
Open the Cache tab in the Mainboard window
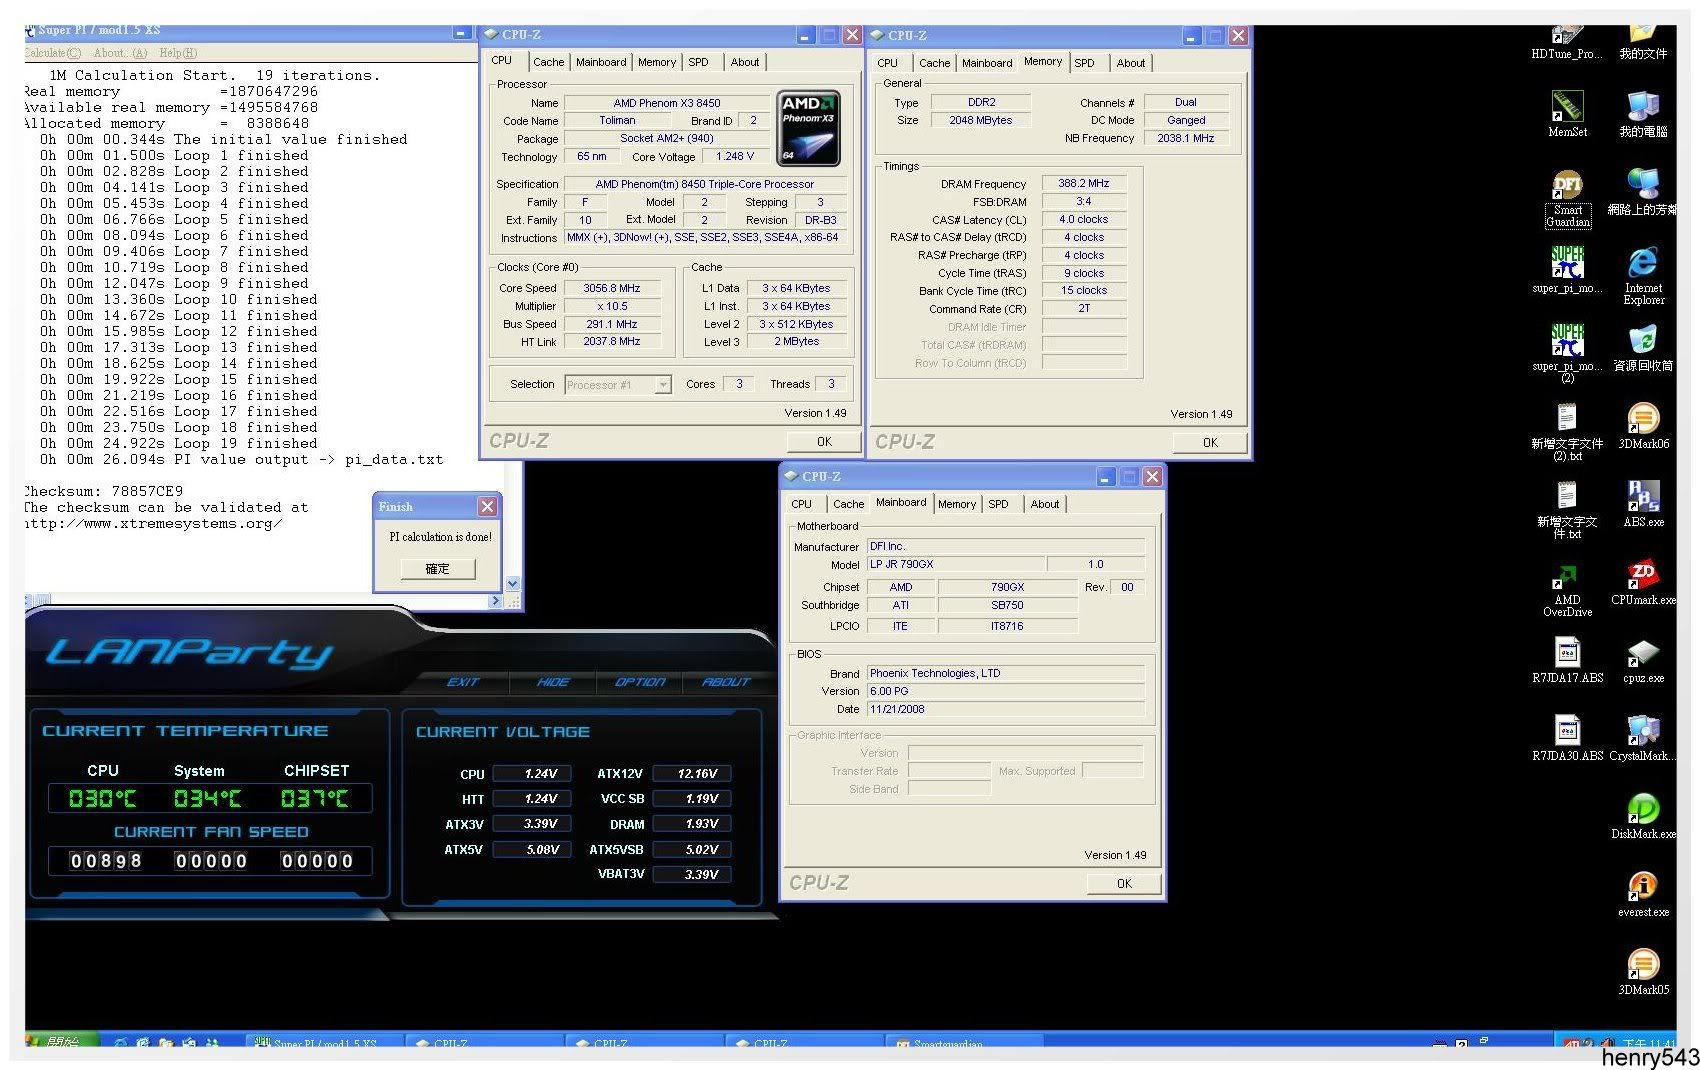coord(848,504)
